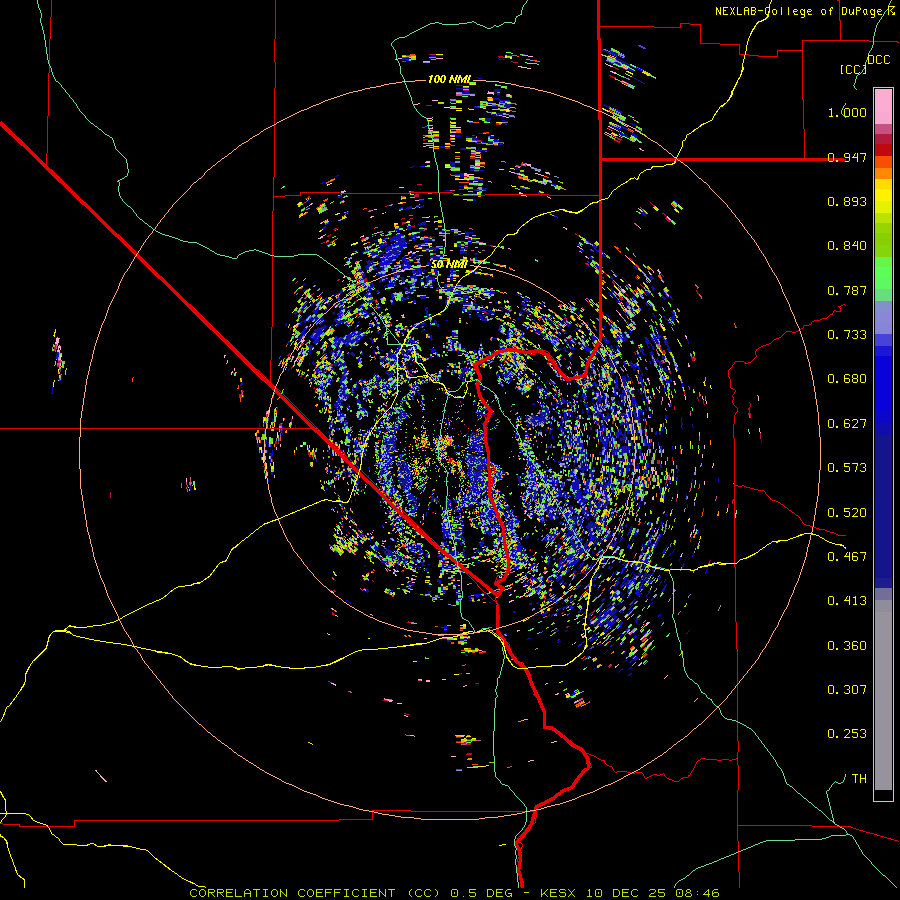Viewport: 900px width, 900px height.
Task: Pick the black swatch beside TH
Action: (x=883, y=794)
